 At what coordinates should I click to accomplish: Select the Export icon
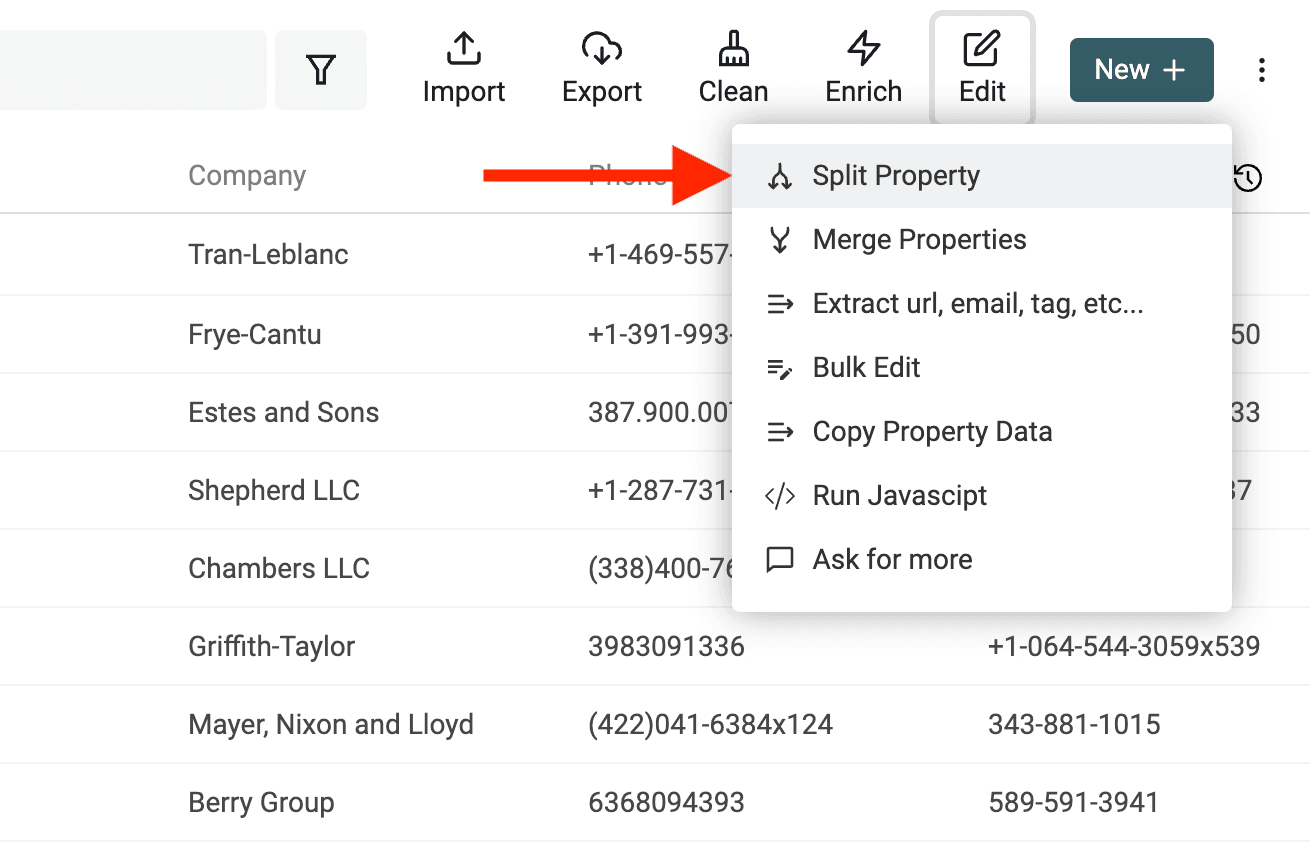[601, 65]
